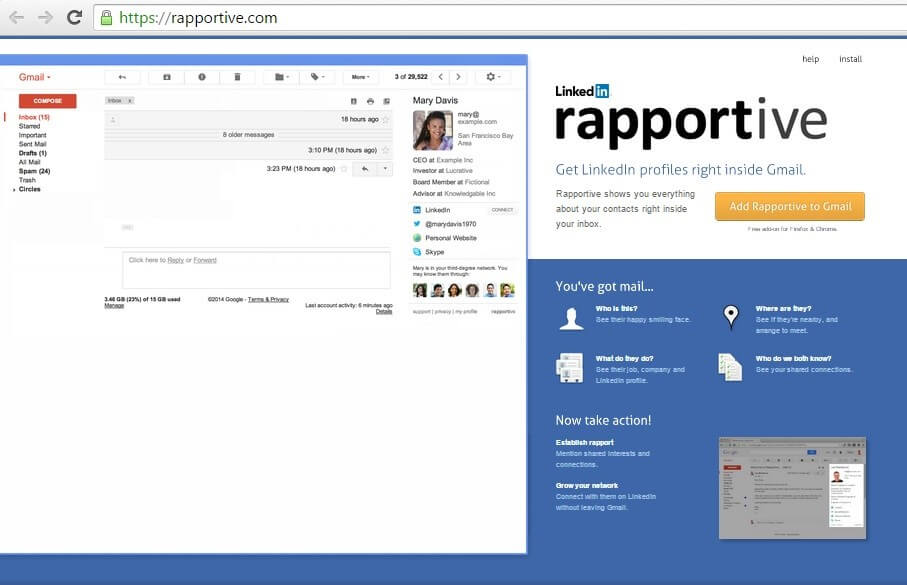This screenshot has width=907, height=585.
Task: Remove the Inbox label with its x
Action: point(130,101)
